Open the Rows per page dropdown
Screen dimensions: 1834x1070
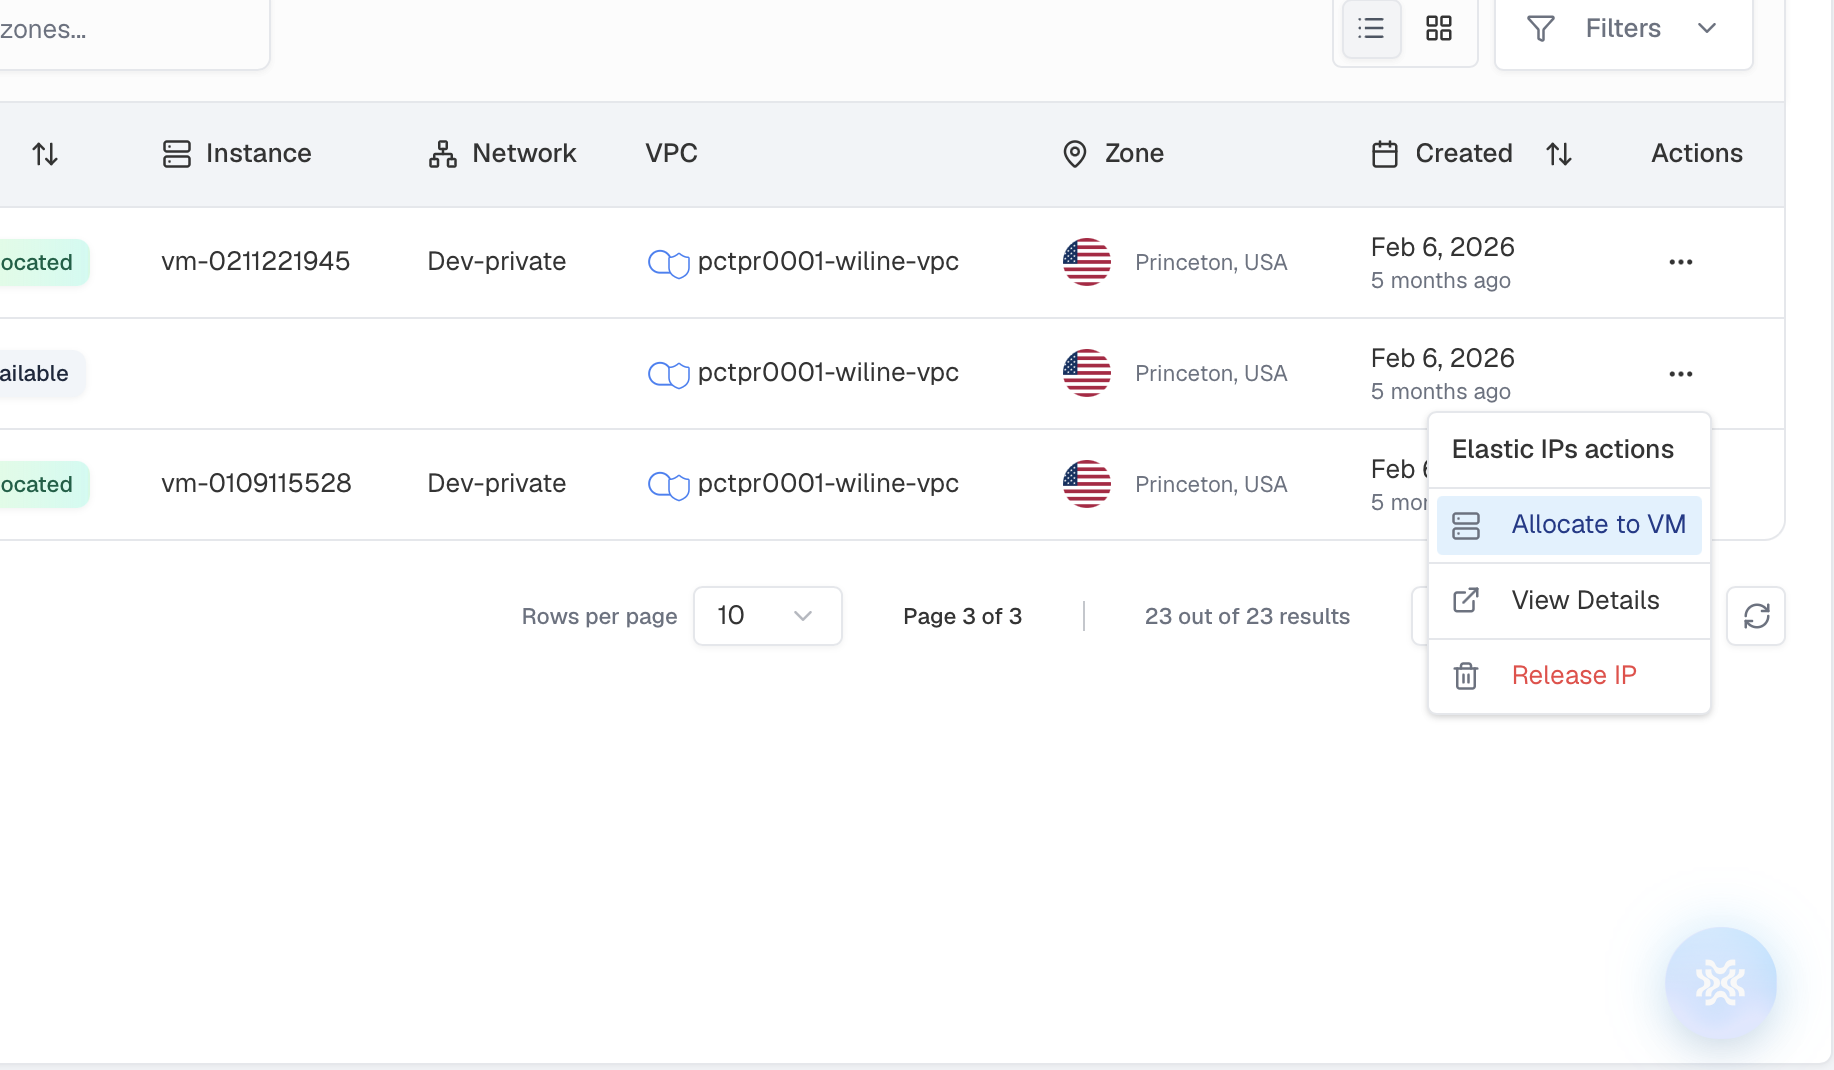[x=768, y=616]
